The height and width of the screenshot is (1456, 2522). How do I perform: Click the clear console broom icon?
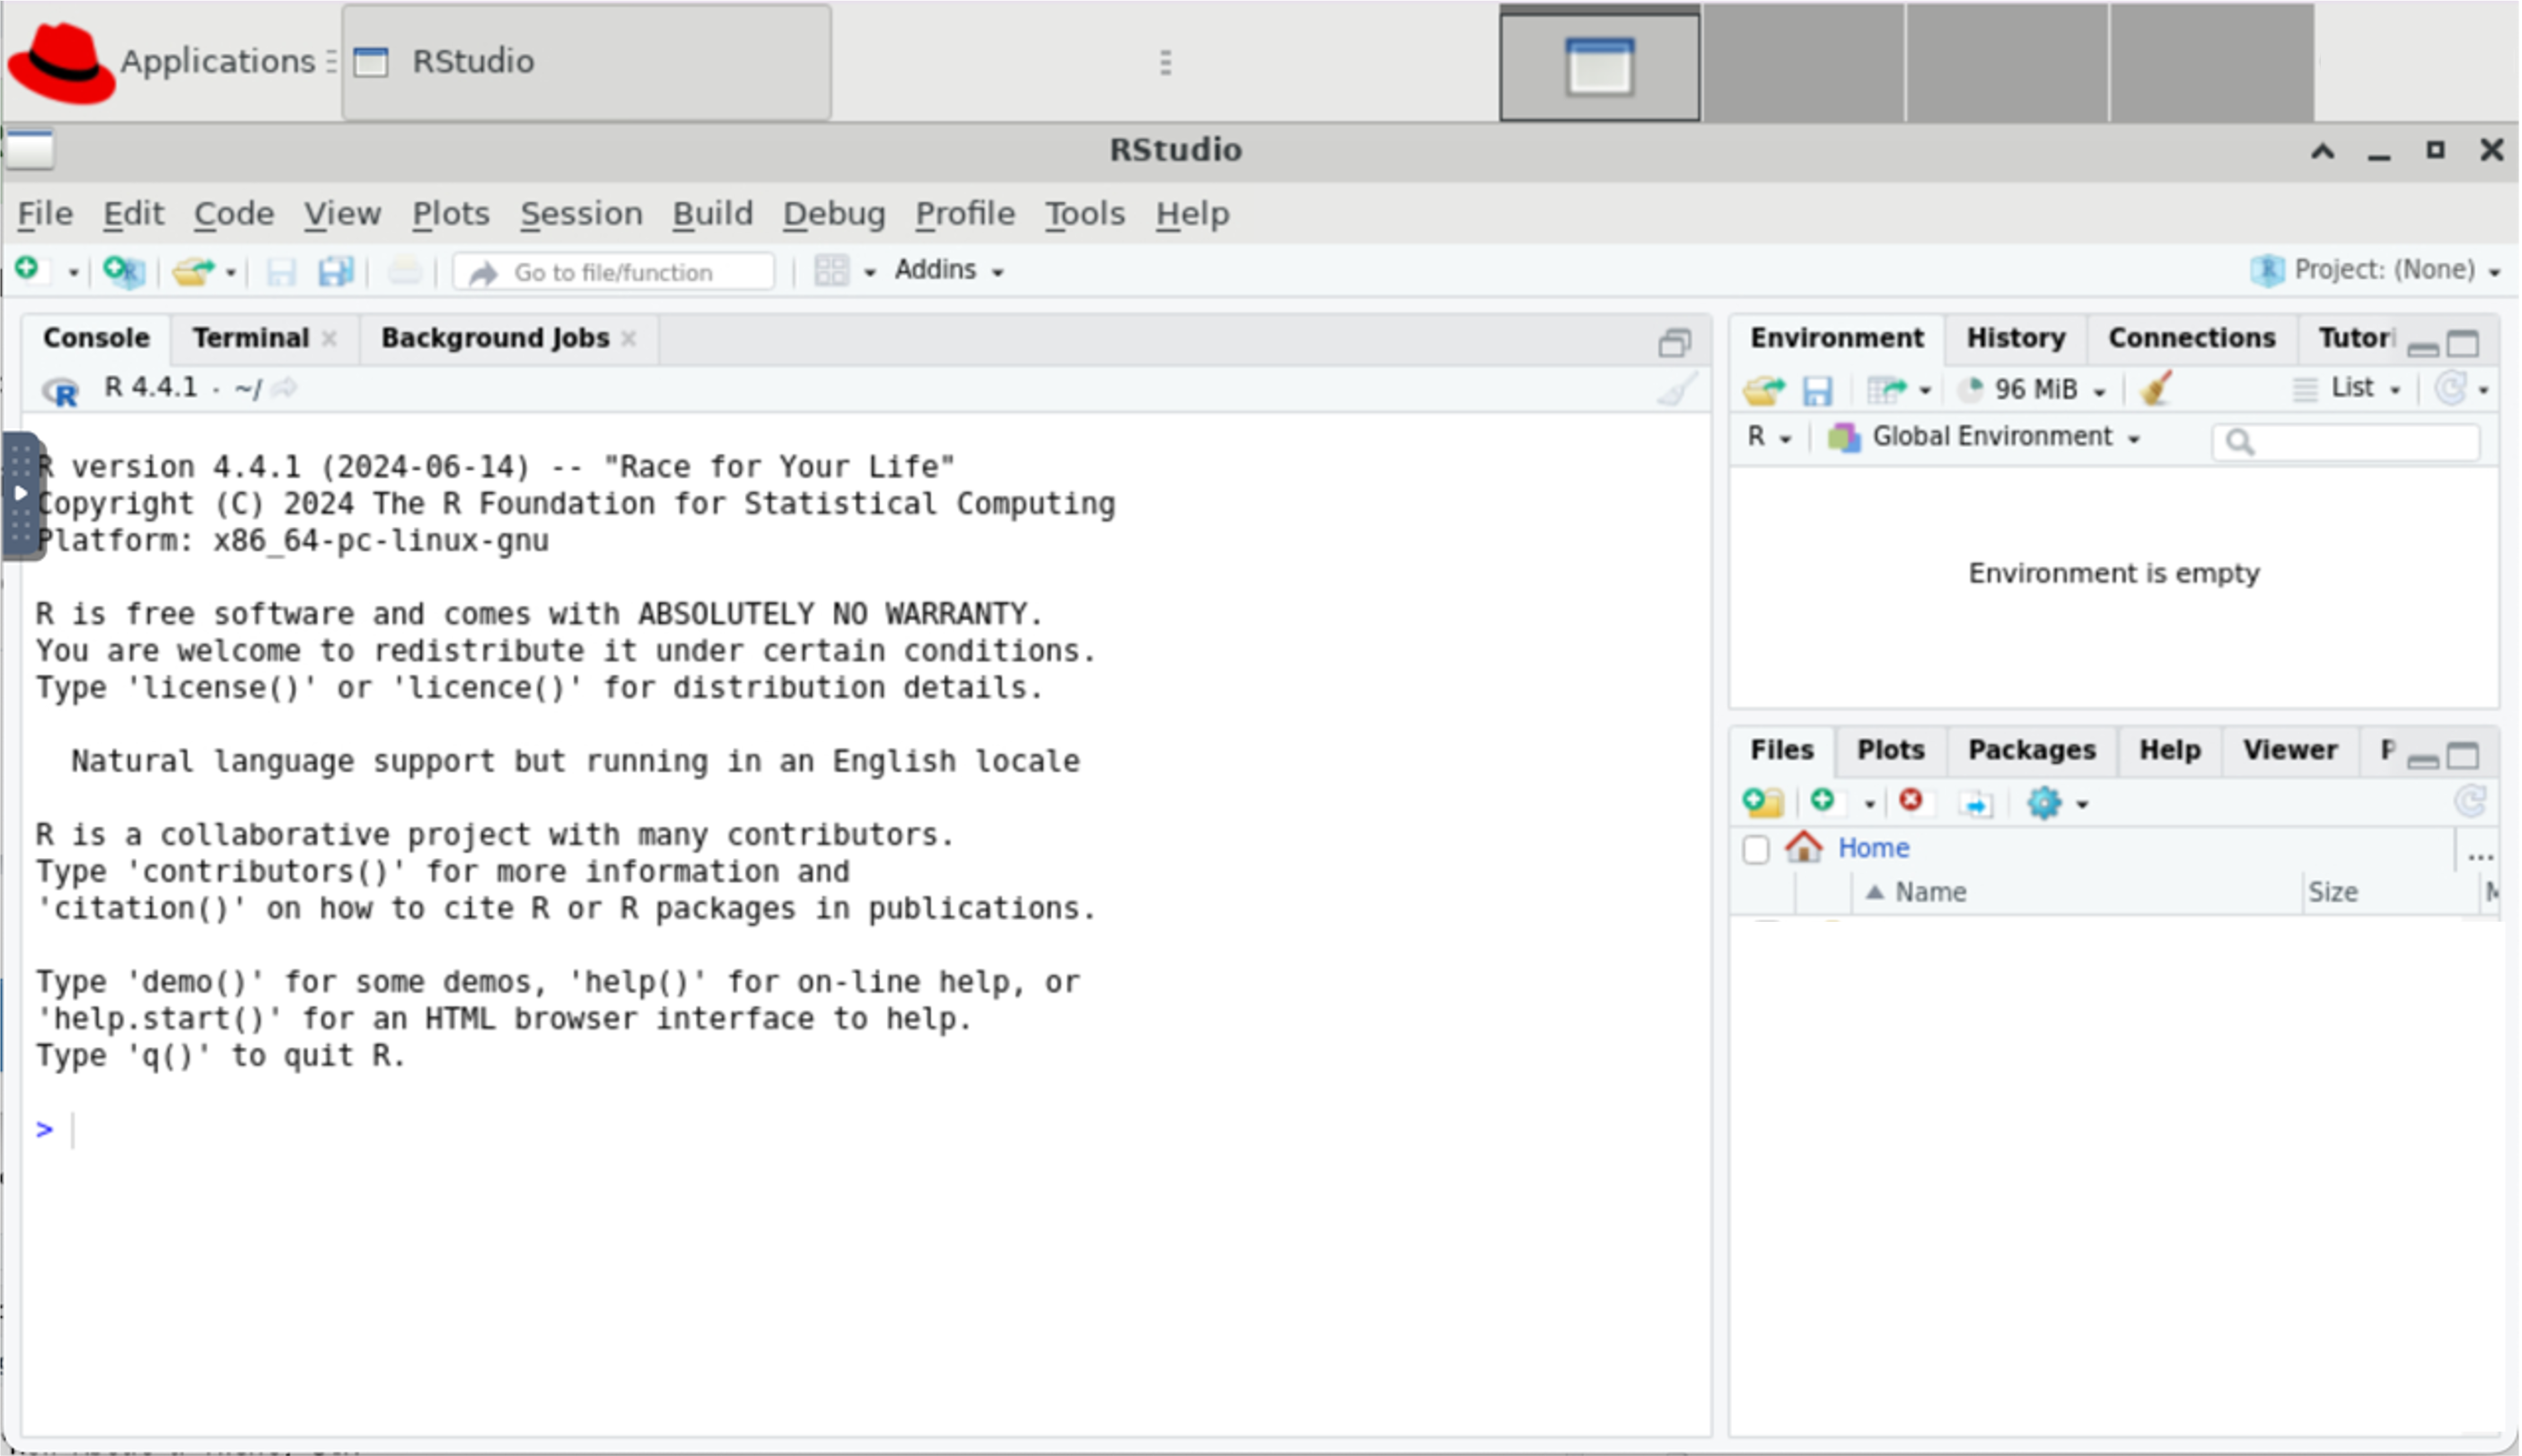1676,389
